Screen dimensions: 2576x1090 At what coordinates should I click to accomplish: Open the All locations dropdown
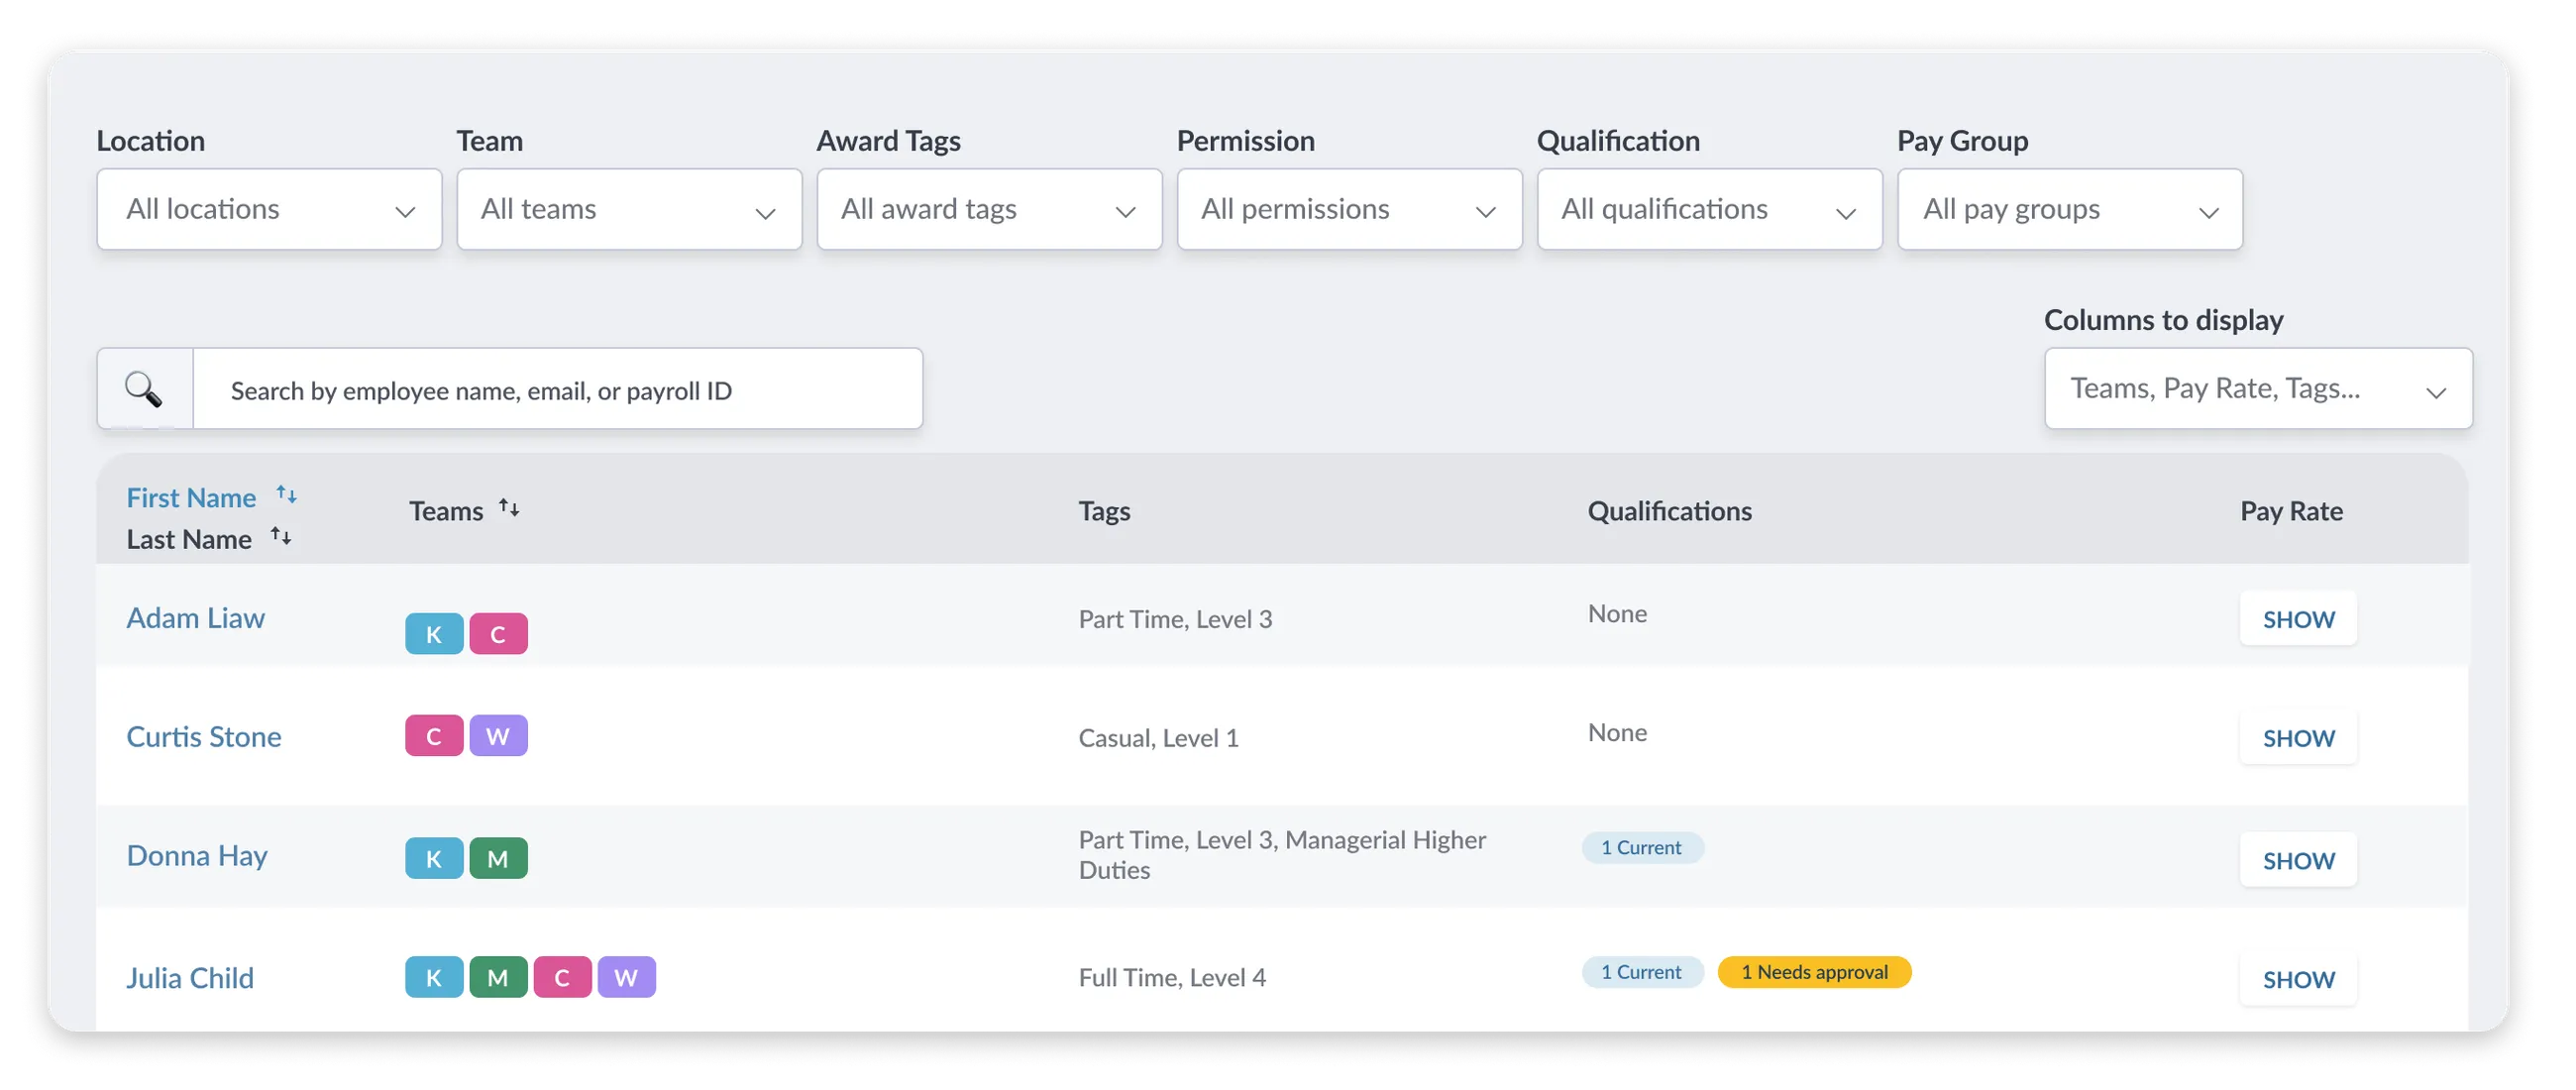(269, 209)
